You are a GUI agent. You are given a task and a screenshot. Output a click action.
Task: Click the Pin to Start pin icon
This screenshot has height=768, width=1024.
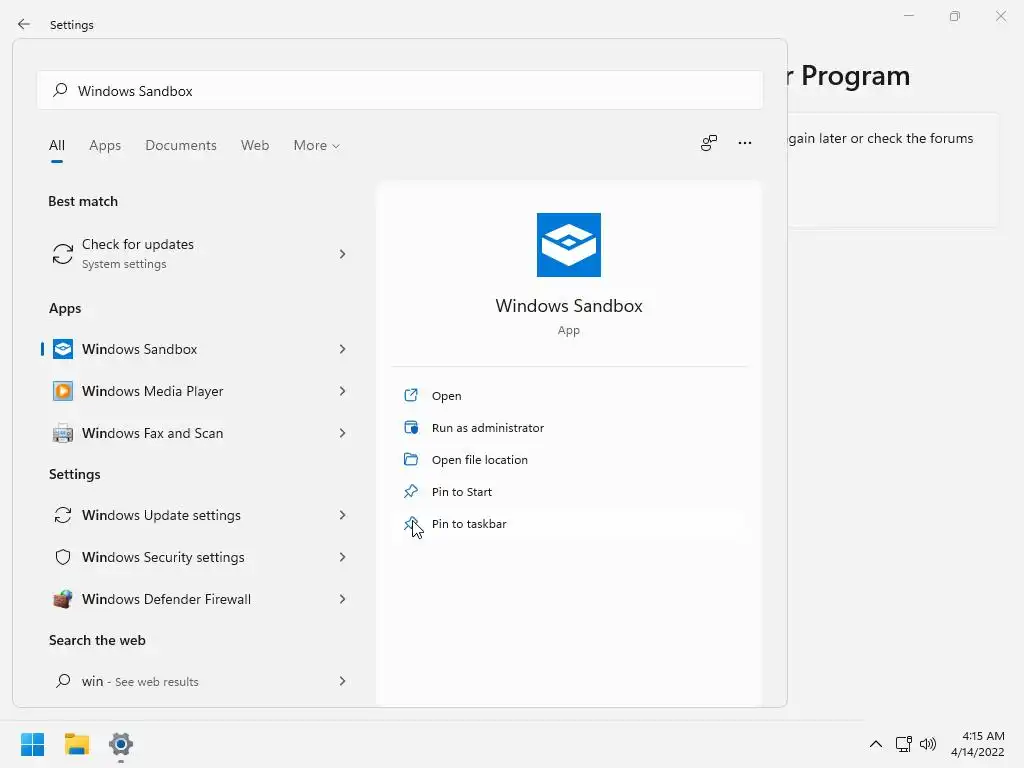point(411,491)
